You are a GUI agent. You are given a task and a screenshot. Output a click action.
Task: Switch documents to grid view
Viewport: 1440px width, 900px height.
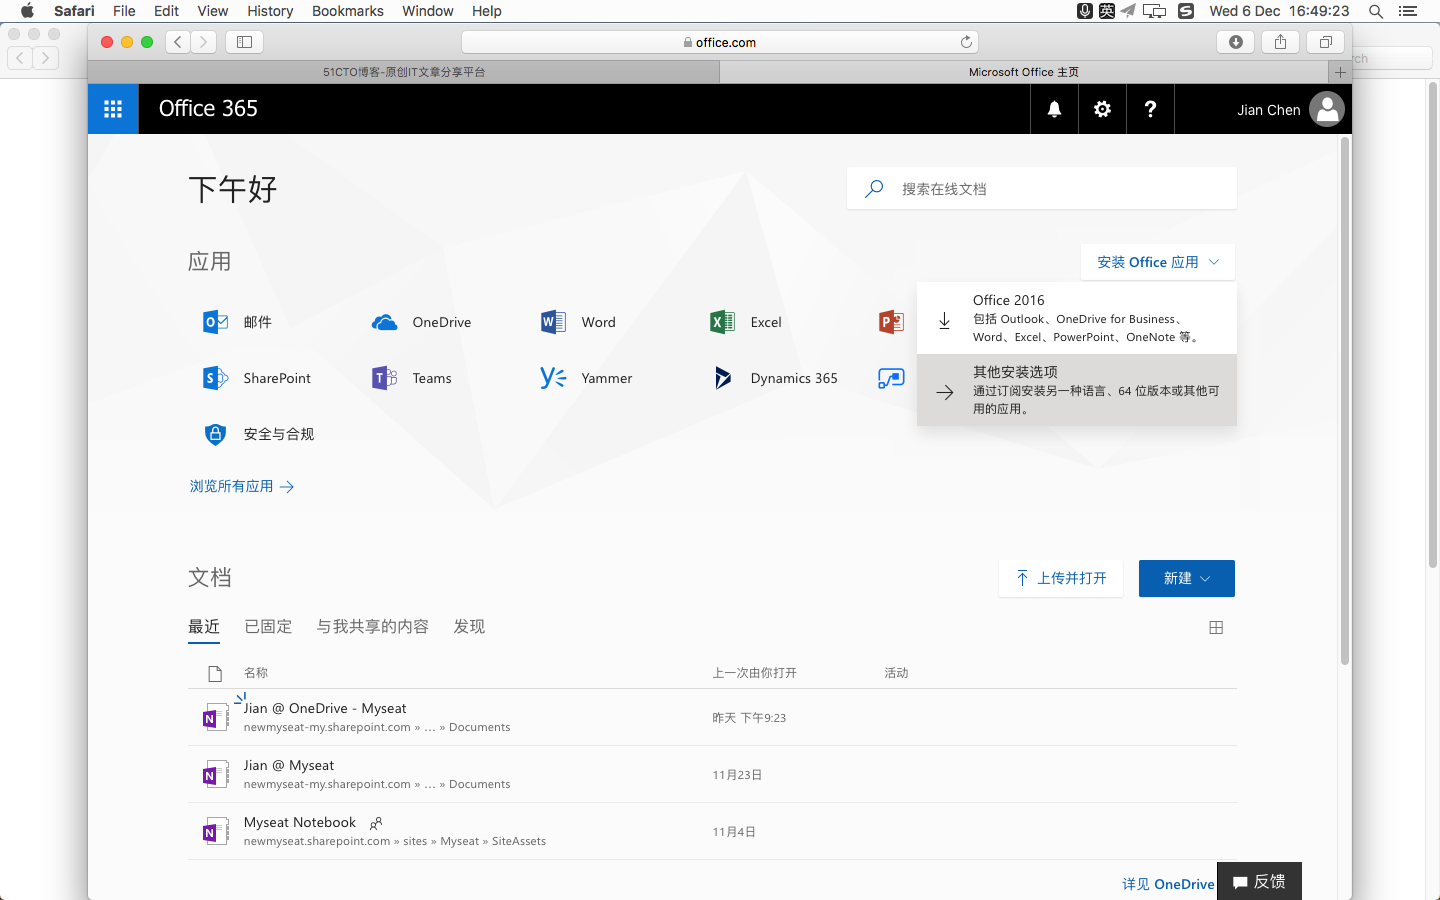(1216, 628)
